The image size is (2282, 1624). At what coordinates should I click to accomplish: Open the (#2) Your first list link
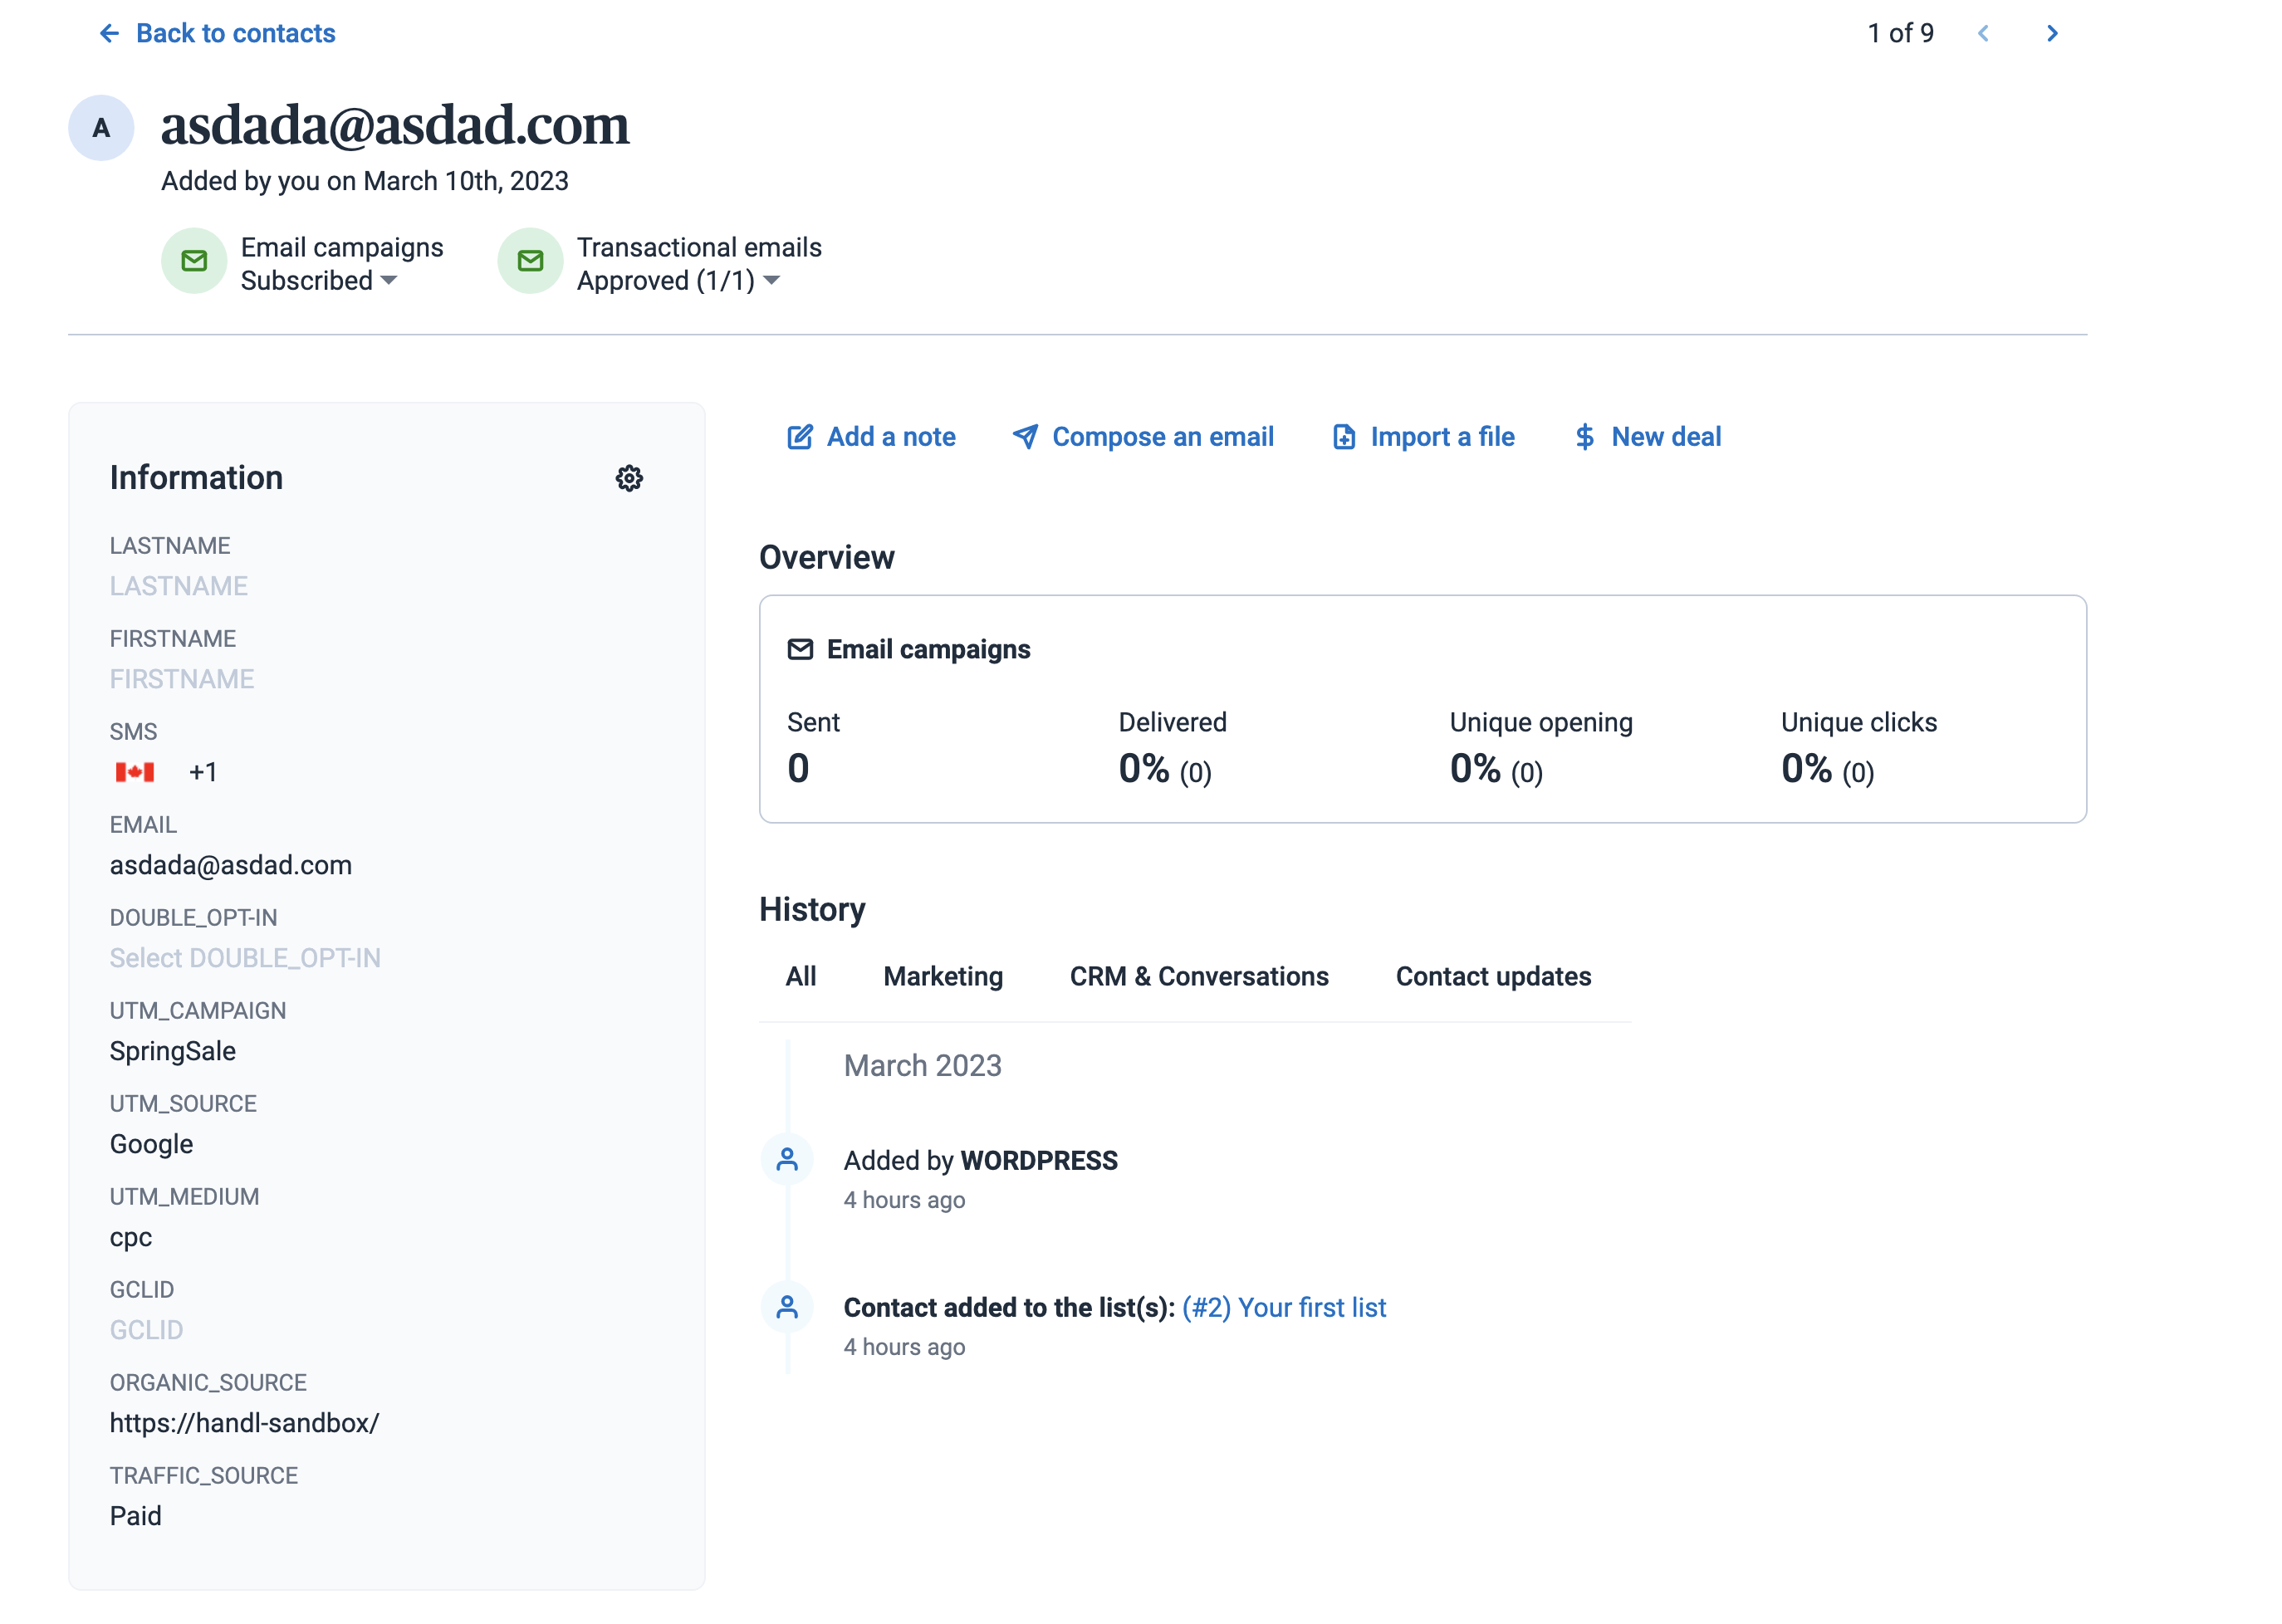click(1283, 1307)
